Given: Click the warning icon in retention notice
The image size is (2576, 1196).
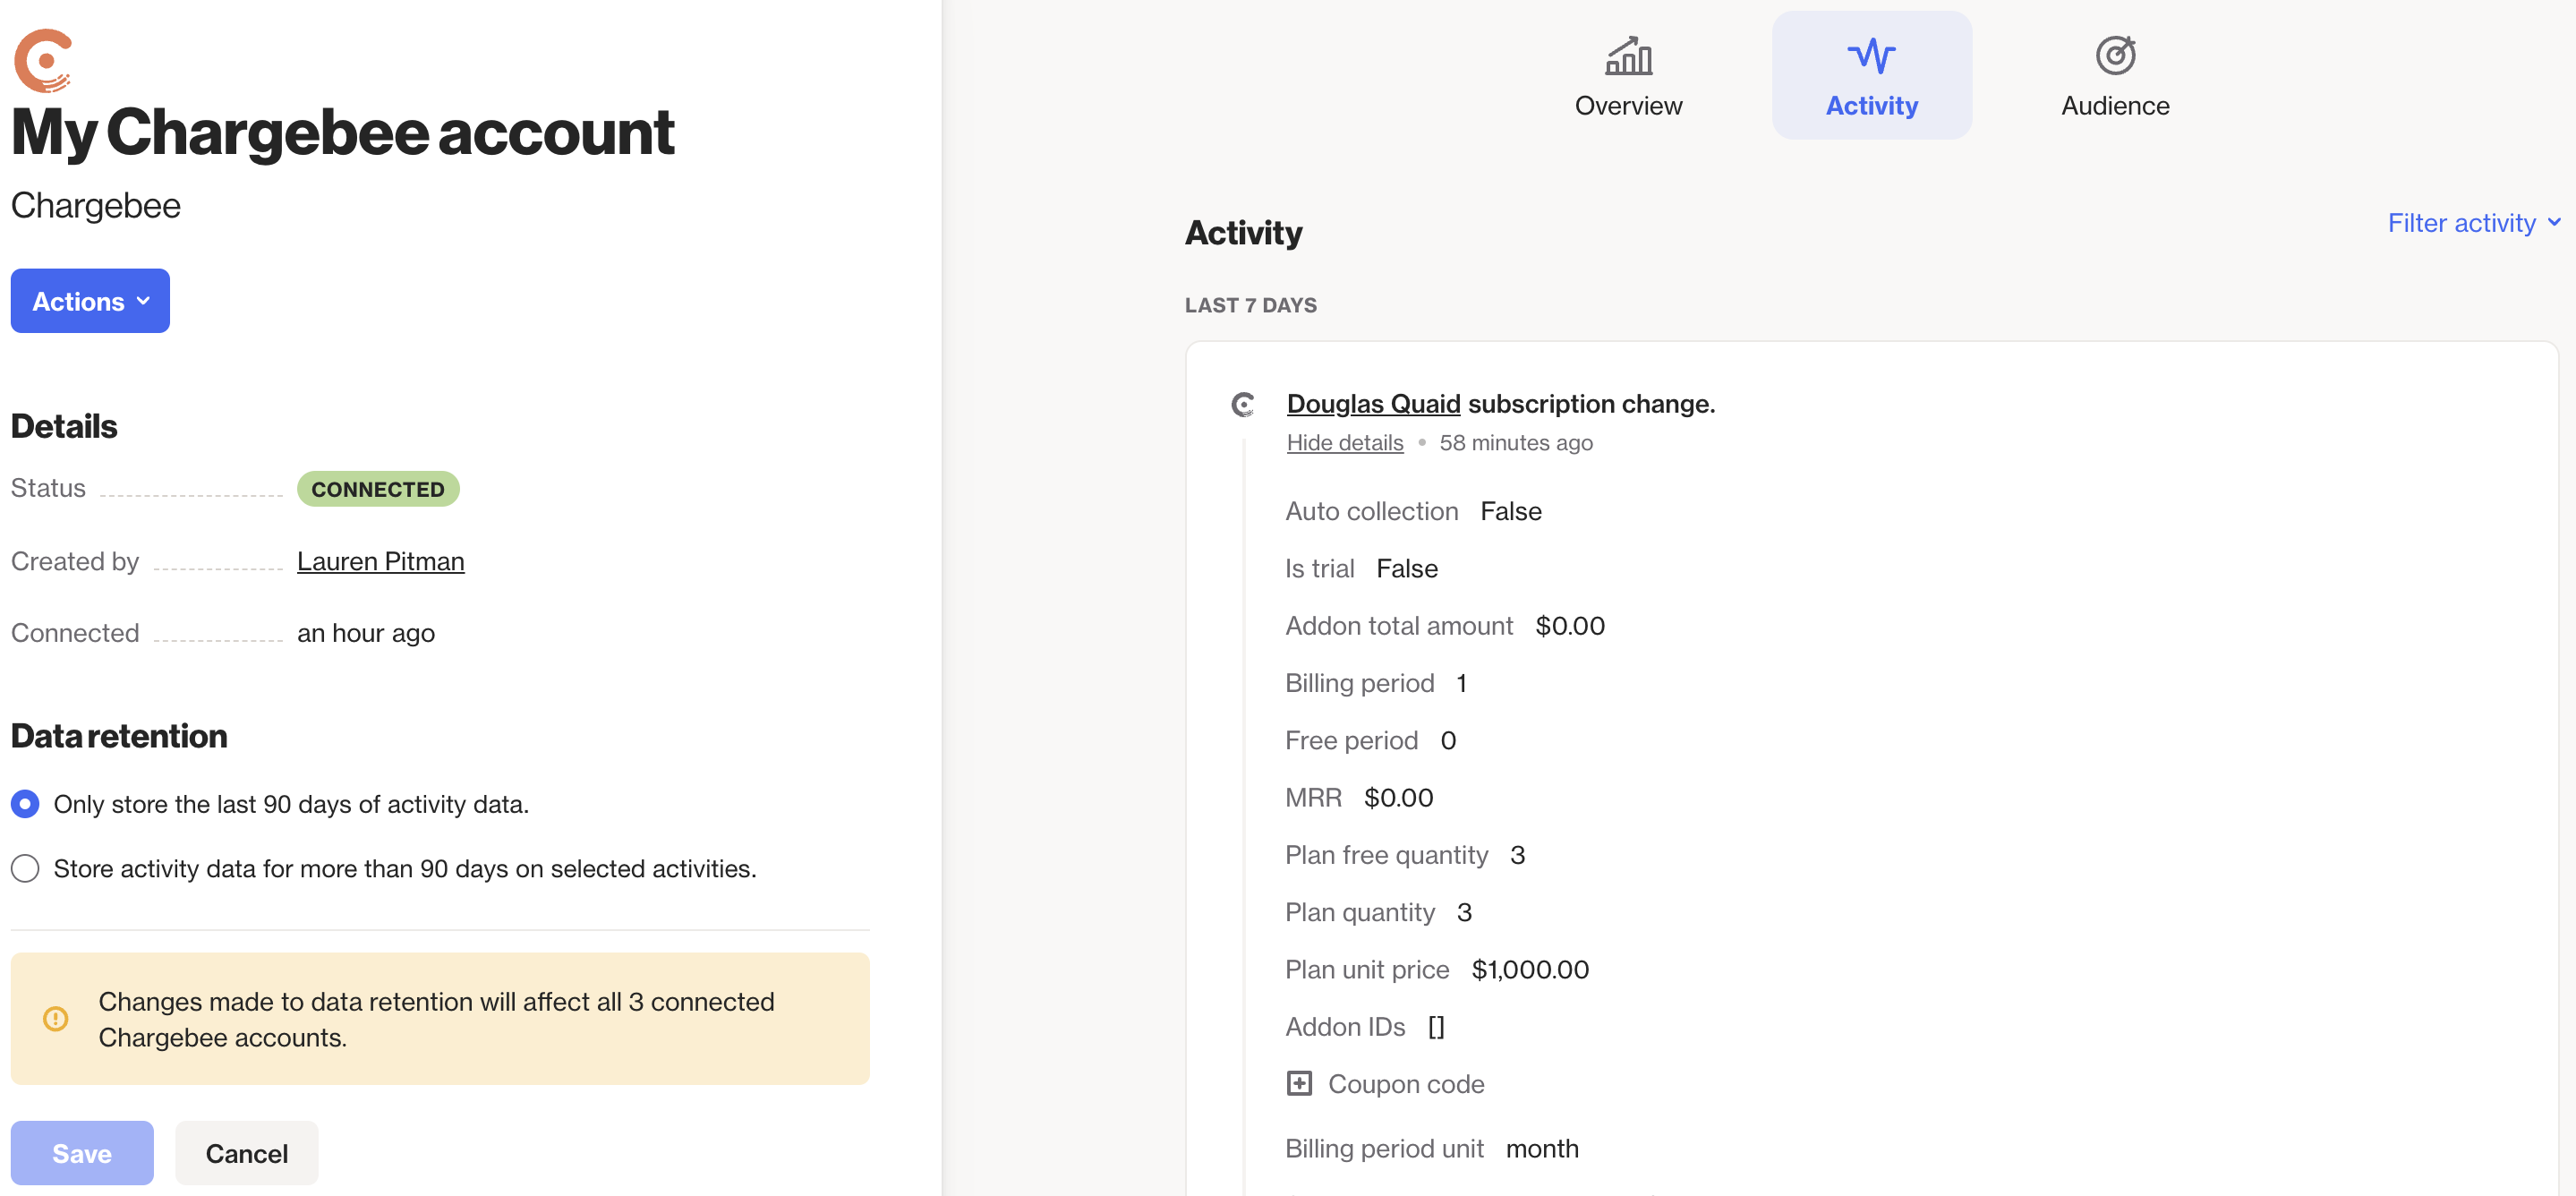Looking at the screenshot, I should click(56, 1018).
